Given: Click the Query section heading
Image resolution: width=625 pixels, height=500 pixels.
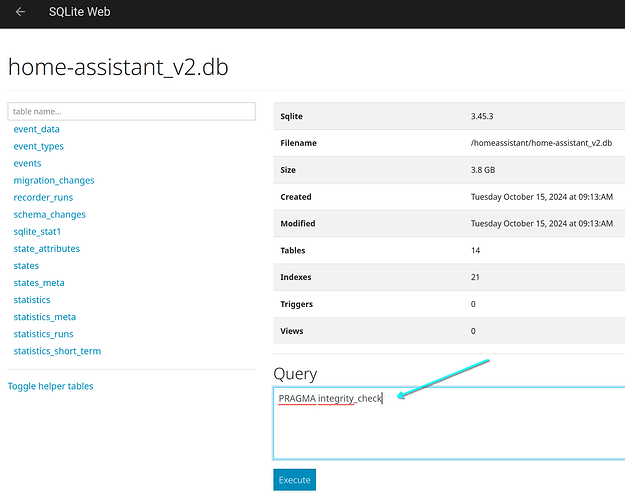Looking at the screenshot, I should click(x=295, y=374).
